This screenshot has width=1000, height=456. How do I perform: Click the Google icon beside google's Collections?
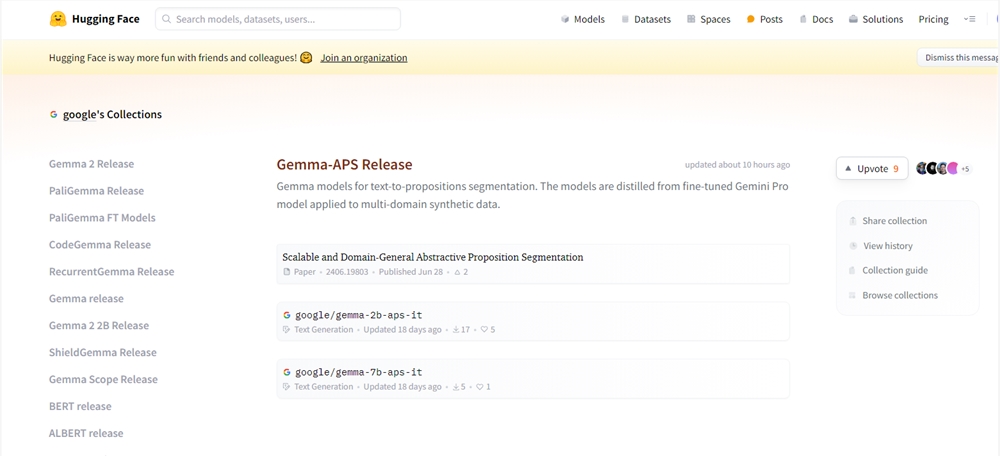(54, 115)
